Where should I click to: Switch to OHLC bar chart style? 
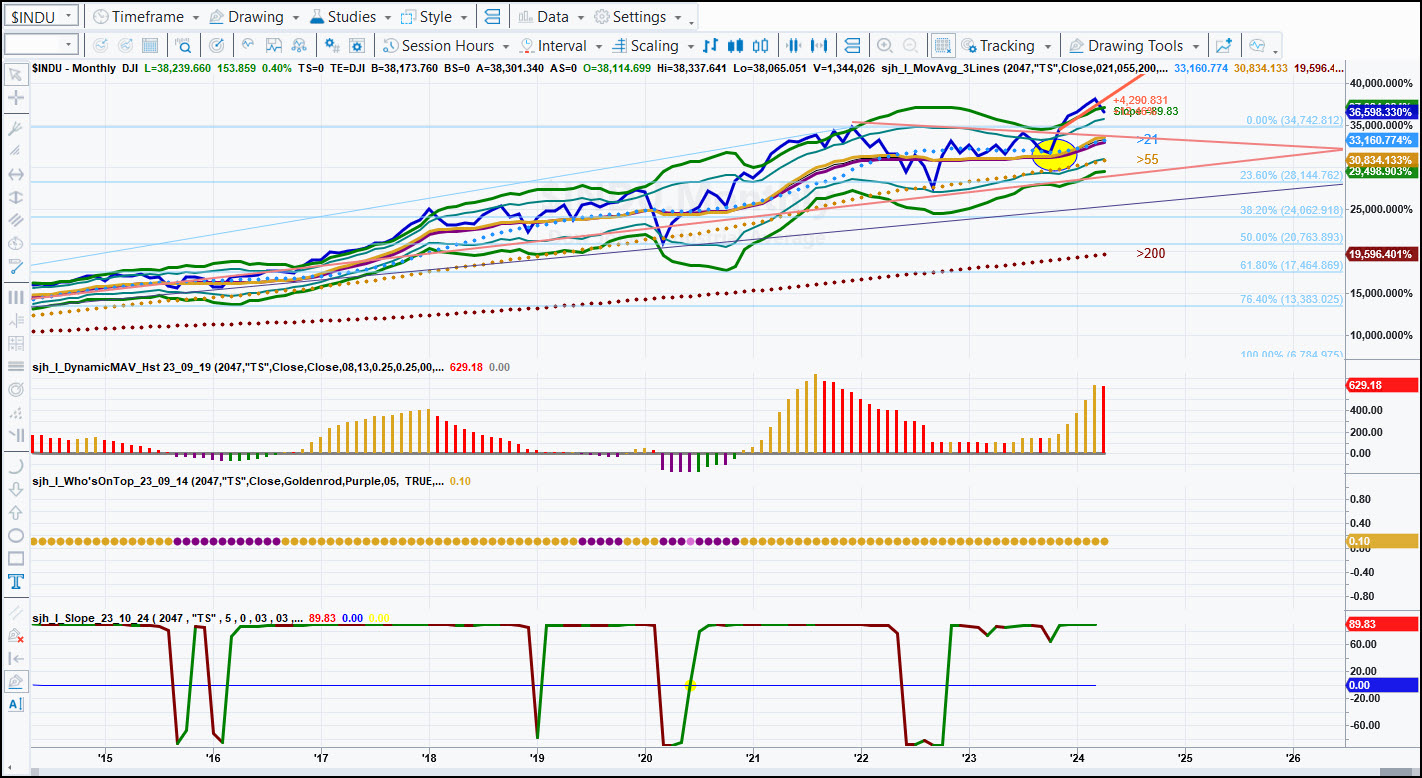point(710,46)
